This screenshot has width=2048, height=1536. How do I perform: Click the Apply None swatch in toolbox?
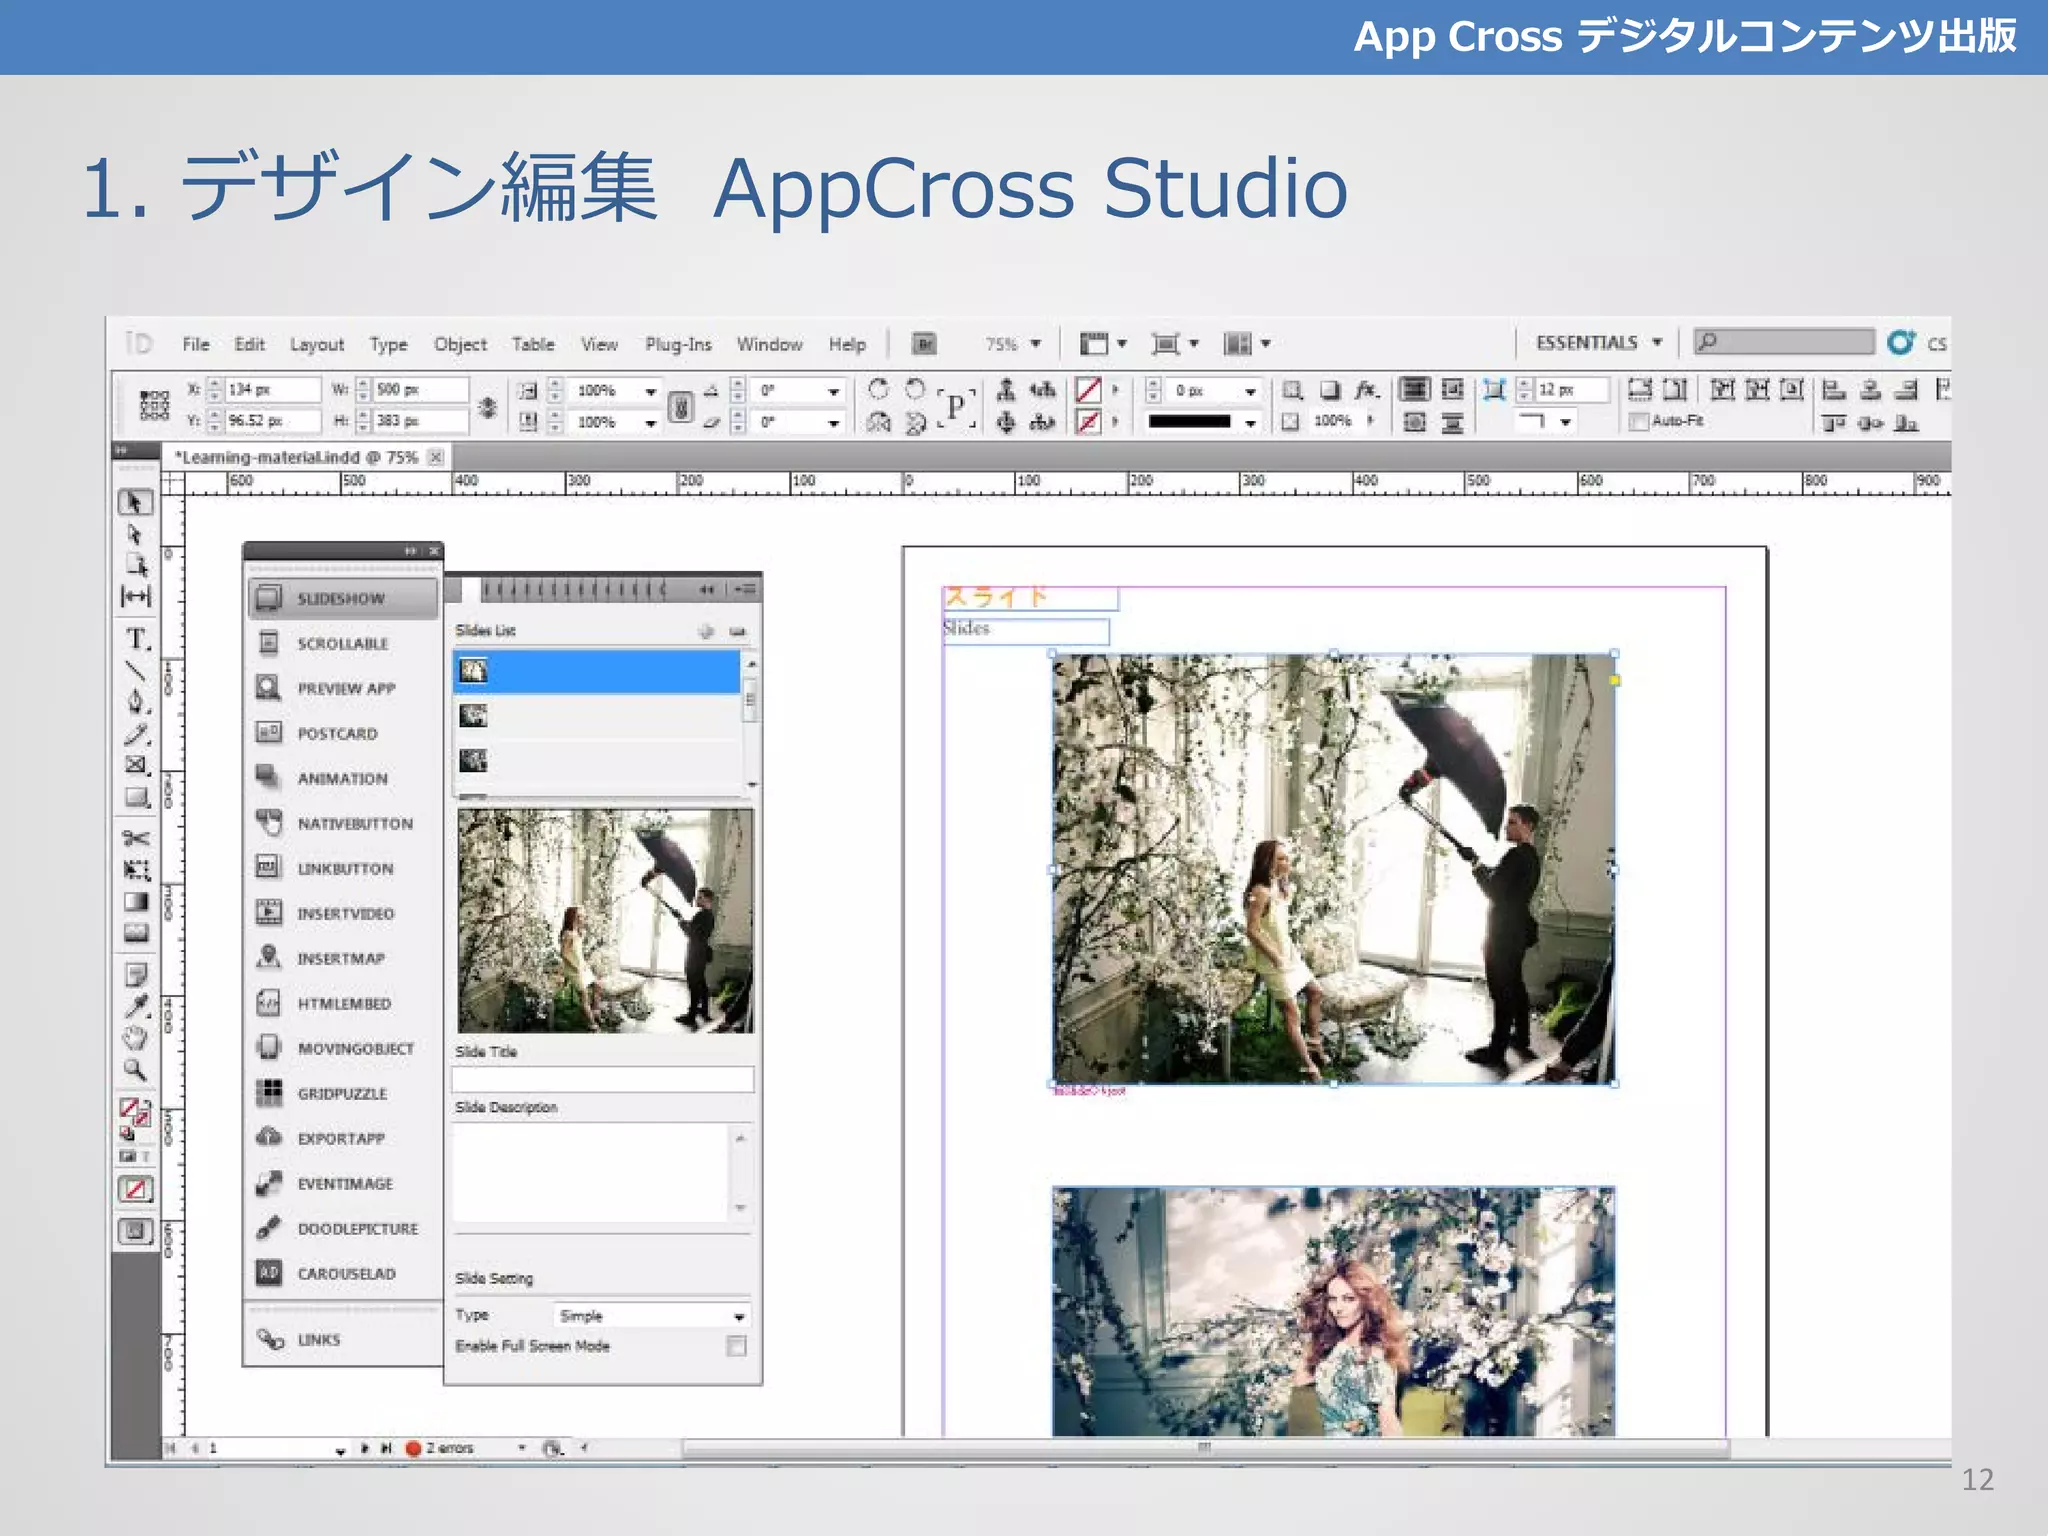(x=135, y=1189)
